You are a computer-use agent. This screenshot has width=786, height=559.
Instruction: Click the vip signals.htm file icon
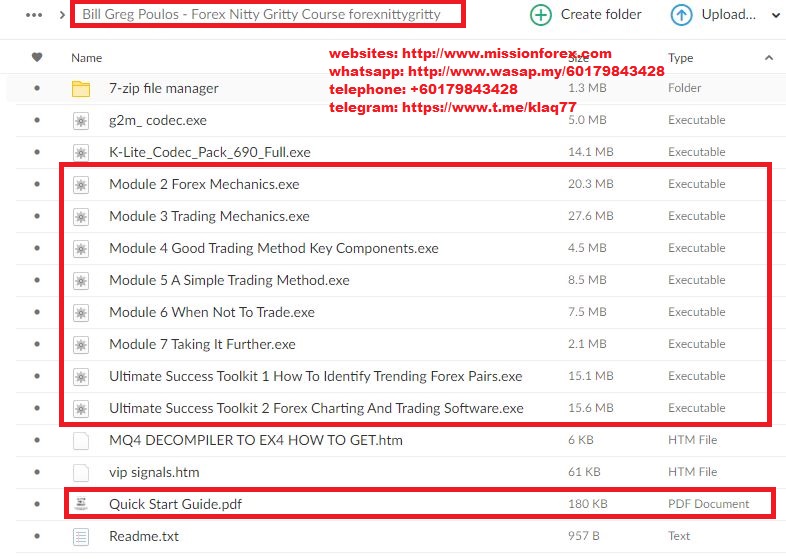81,473
